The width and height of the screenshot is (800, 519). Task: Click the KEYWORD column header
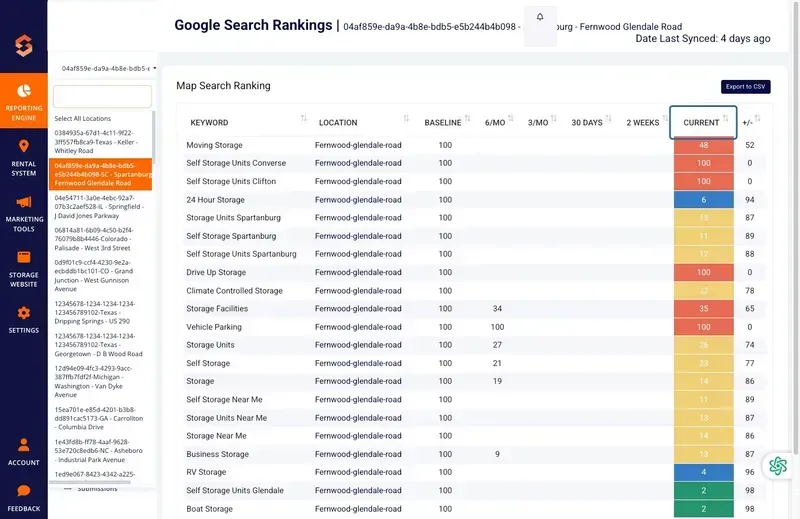click(x=209, y=122)
